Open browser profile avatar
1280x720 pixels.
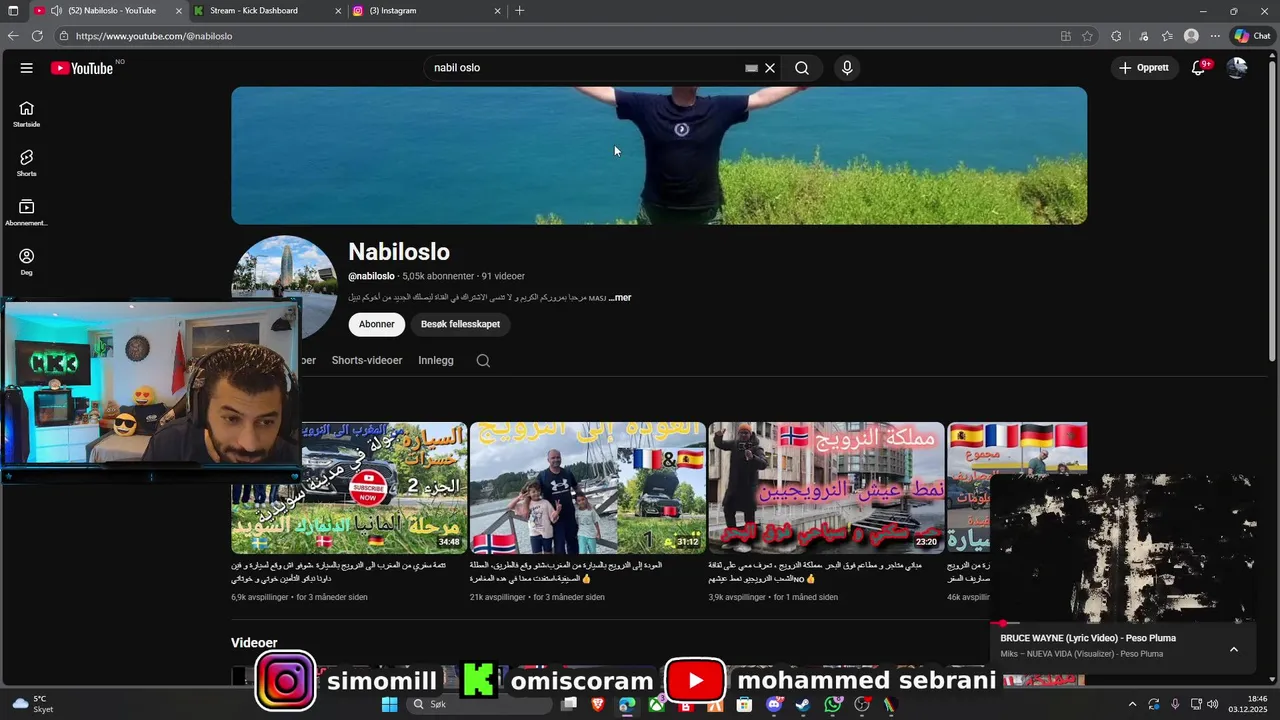pos(1191,36)
